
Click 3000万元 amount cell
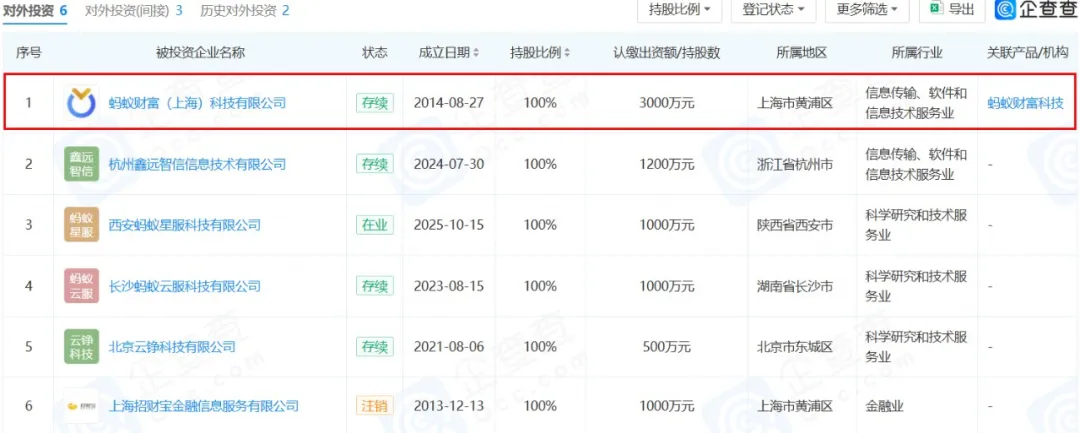coord(667,103)
